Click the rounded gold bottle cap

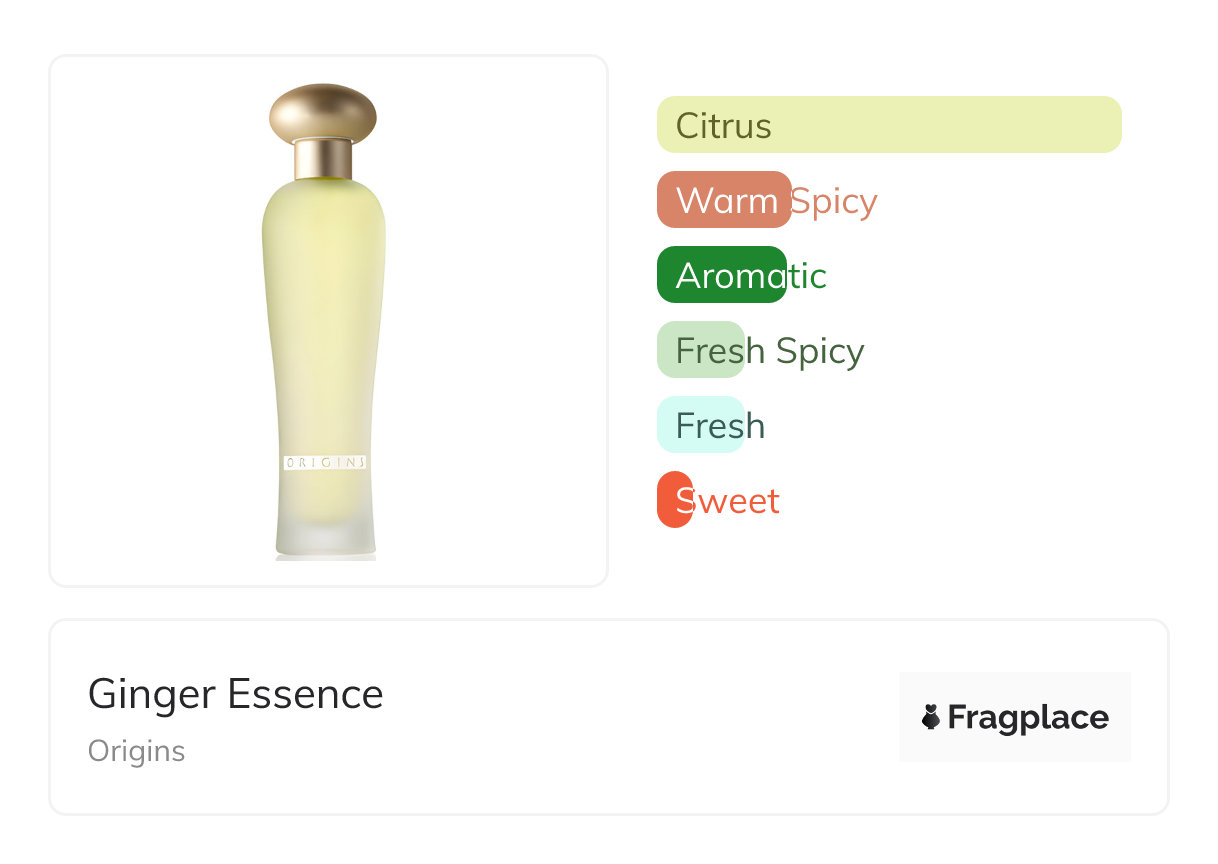coord(323,113)
